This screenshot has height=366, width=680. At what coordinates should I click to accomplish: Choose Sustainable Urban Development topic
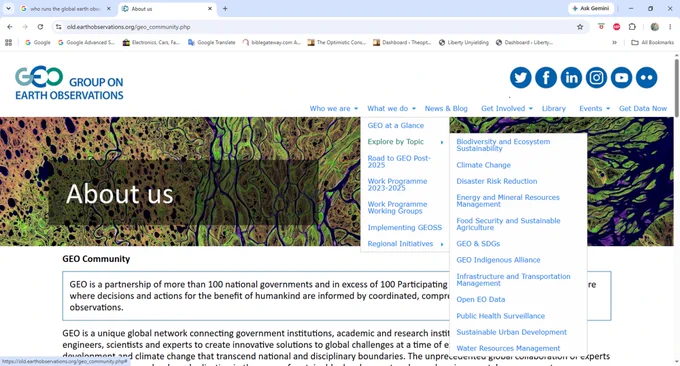pos(511,332)
